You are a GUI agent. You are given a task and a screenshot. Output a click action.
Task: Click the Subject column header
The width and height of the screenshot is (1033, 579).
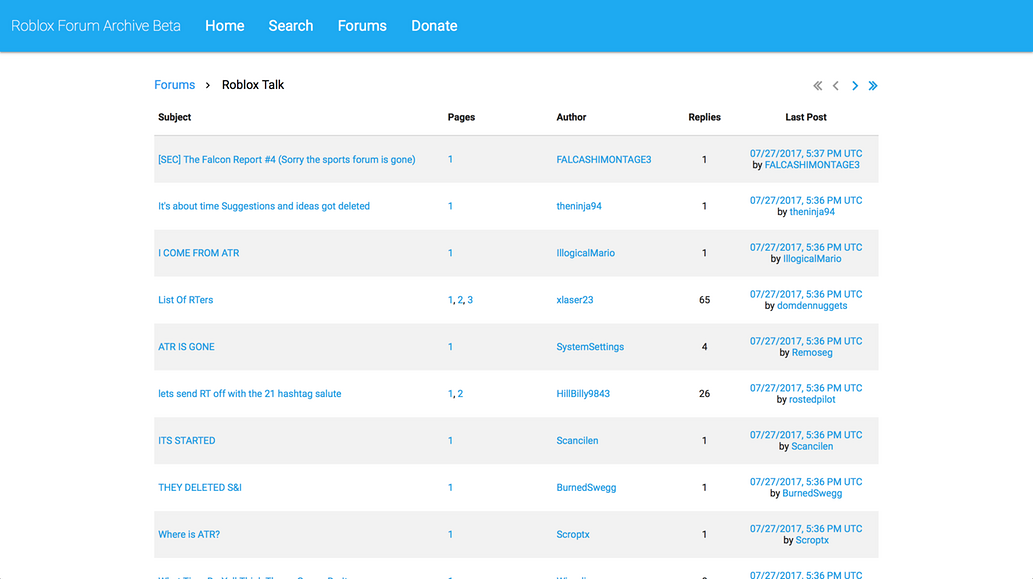pyautogui.click(x=174, y=117)
